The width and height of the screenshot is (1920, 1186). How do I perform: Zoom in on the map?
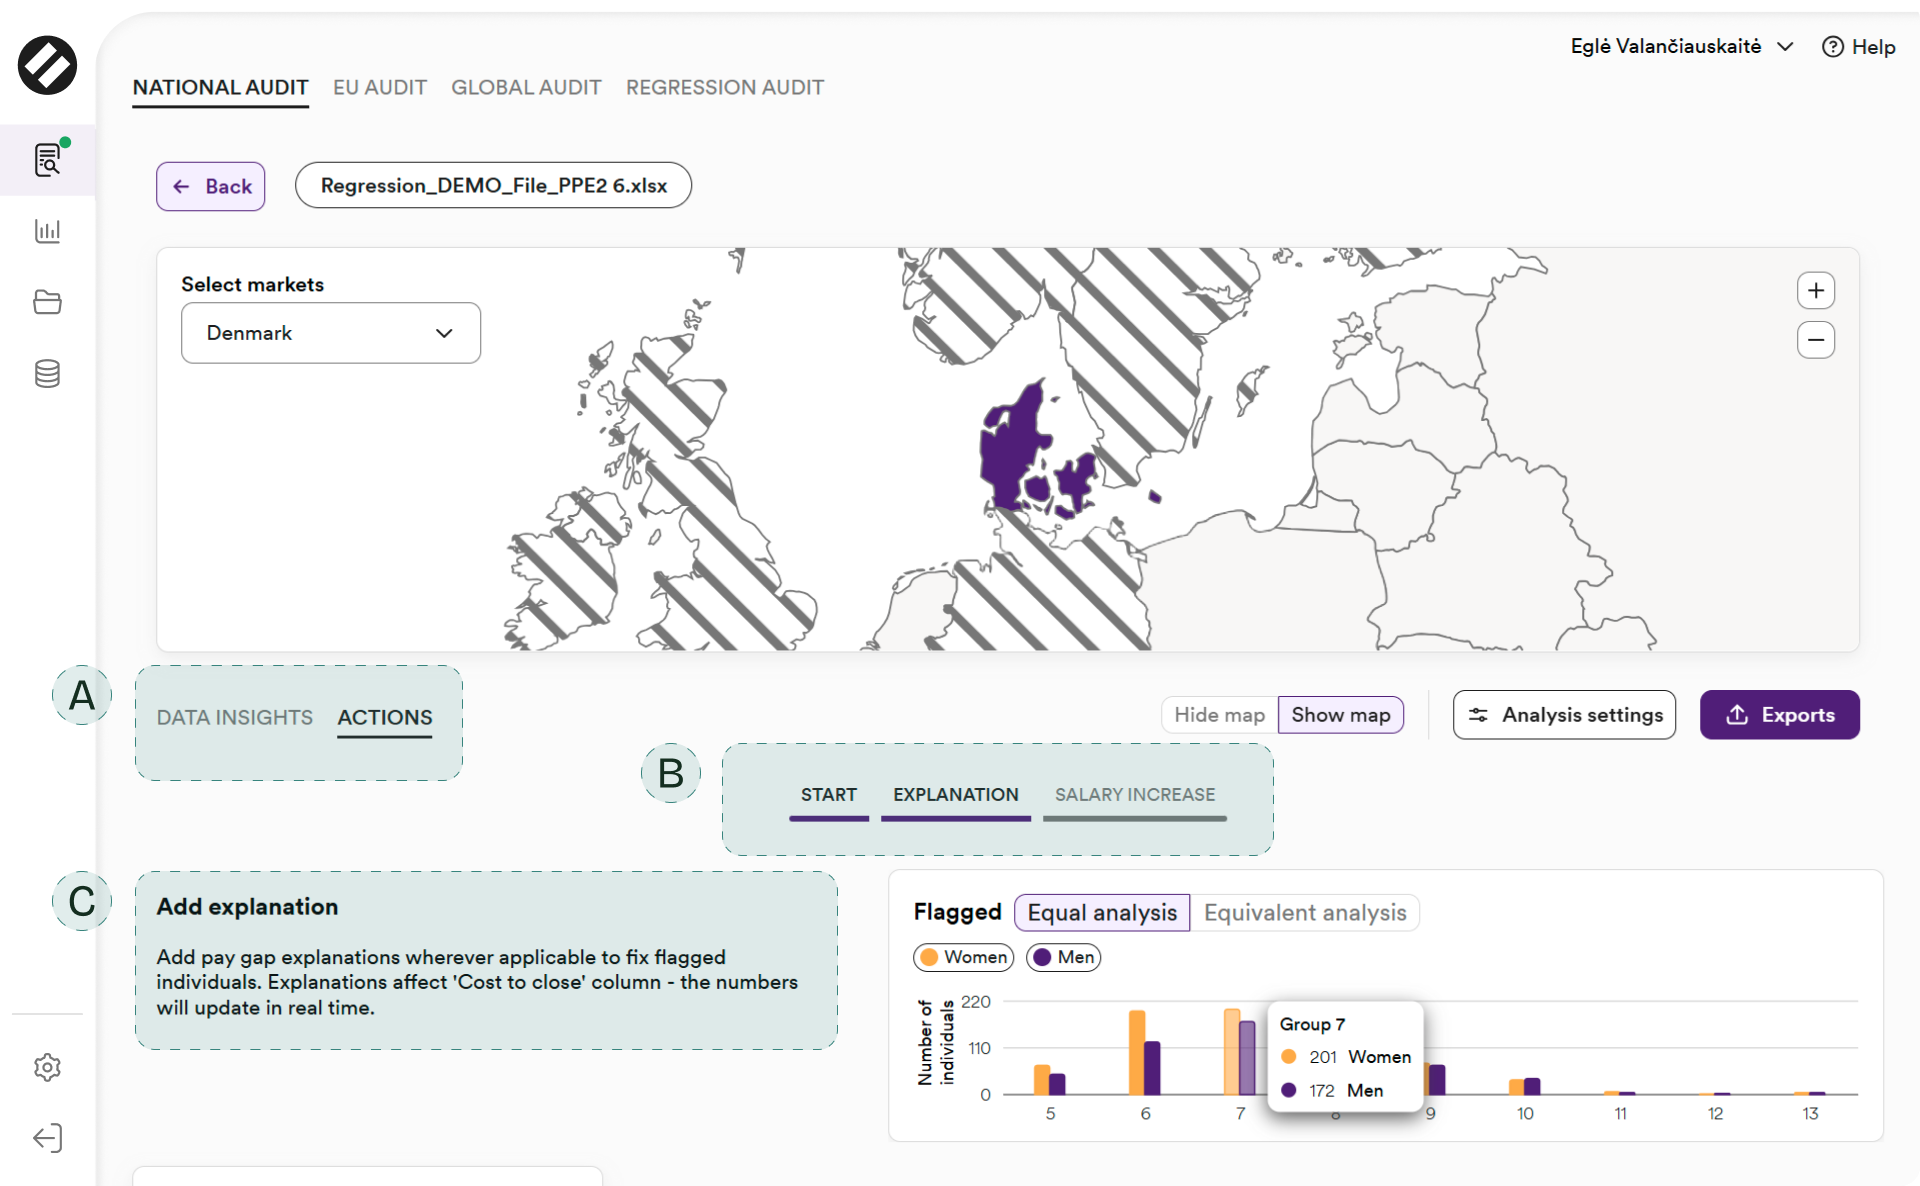tap(1815, 291)
